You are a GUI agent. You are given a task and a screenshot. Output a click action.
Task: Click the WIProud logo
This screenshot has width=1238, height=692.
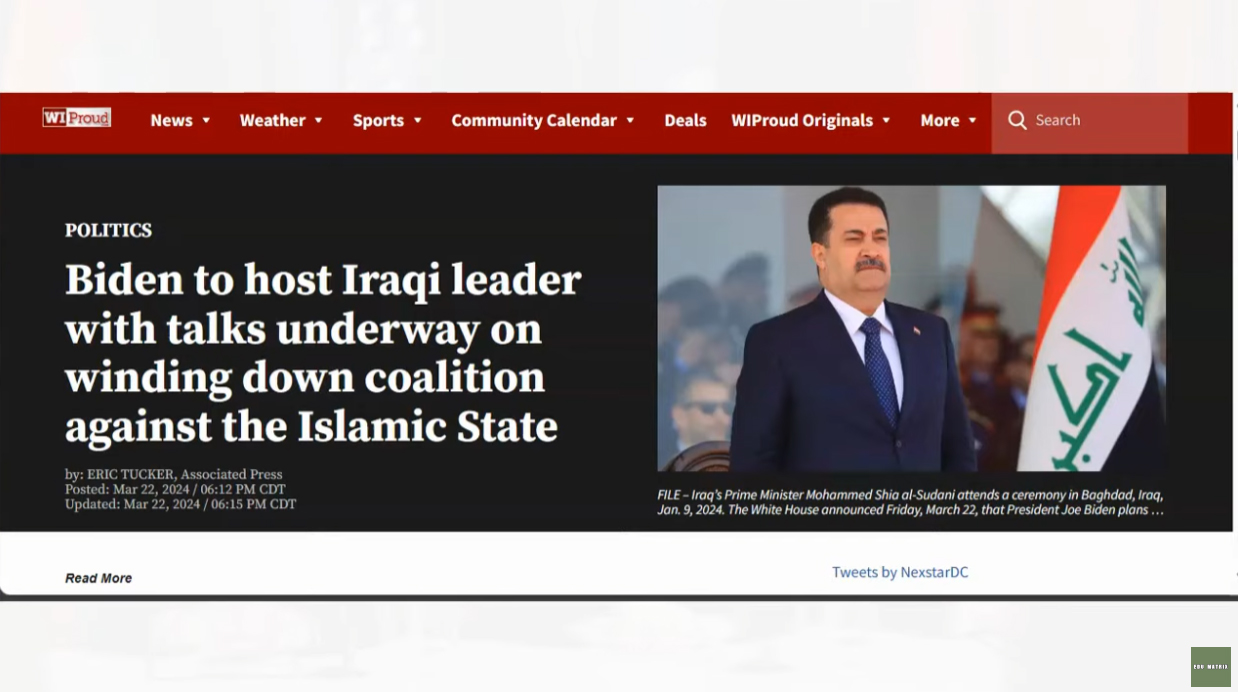point(76,117)
